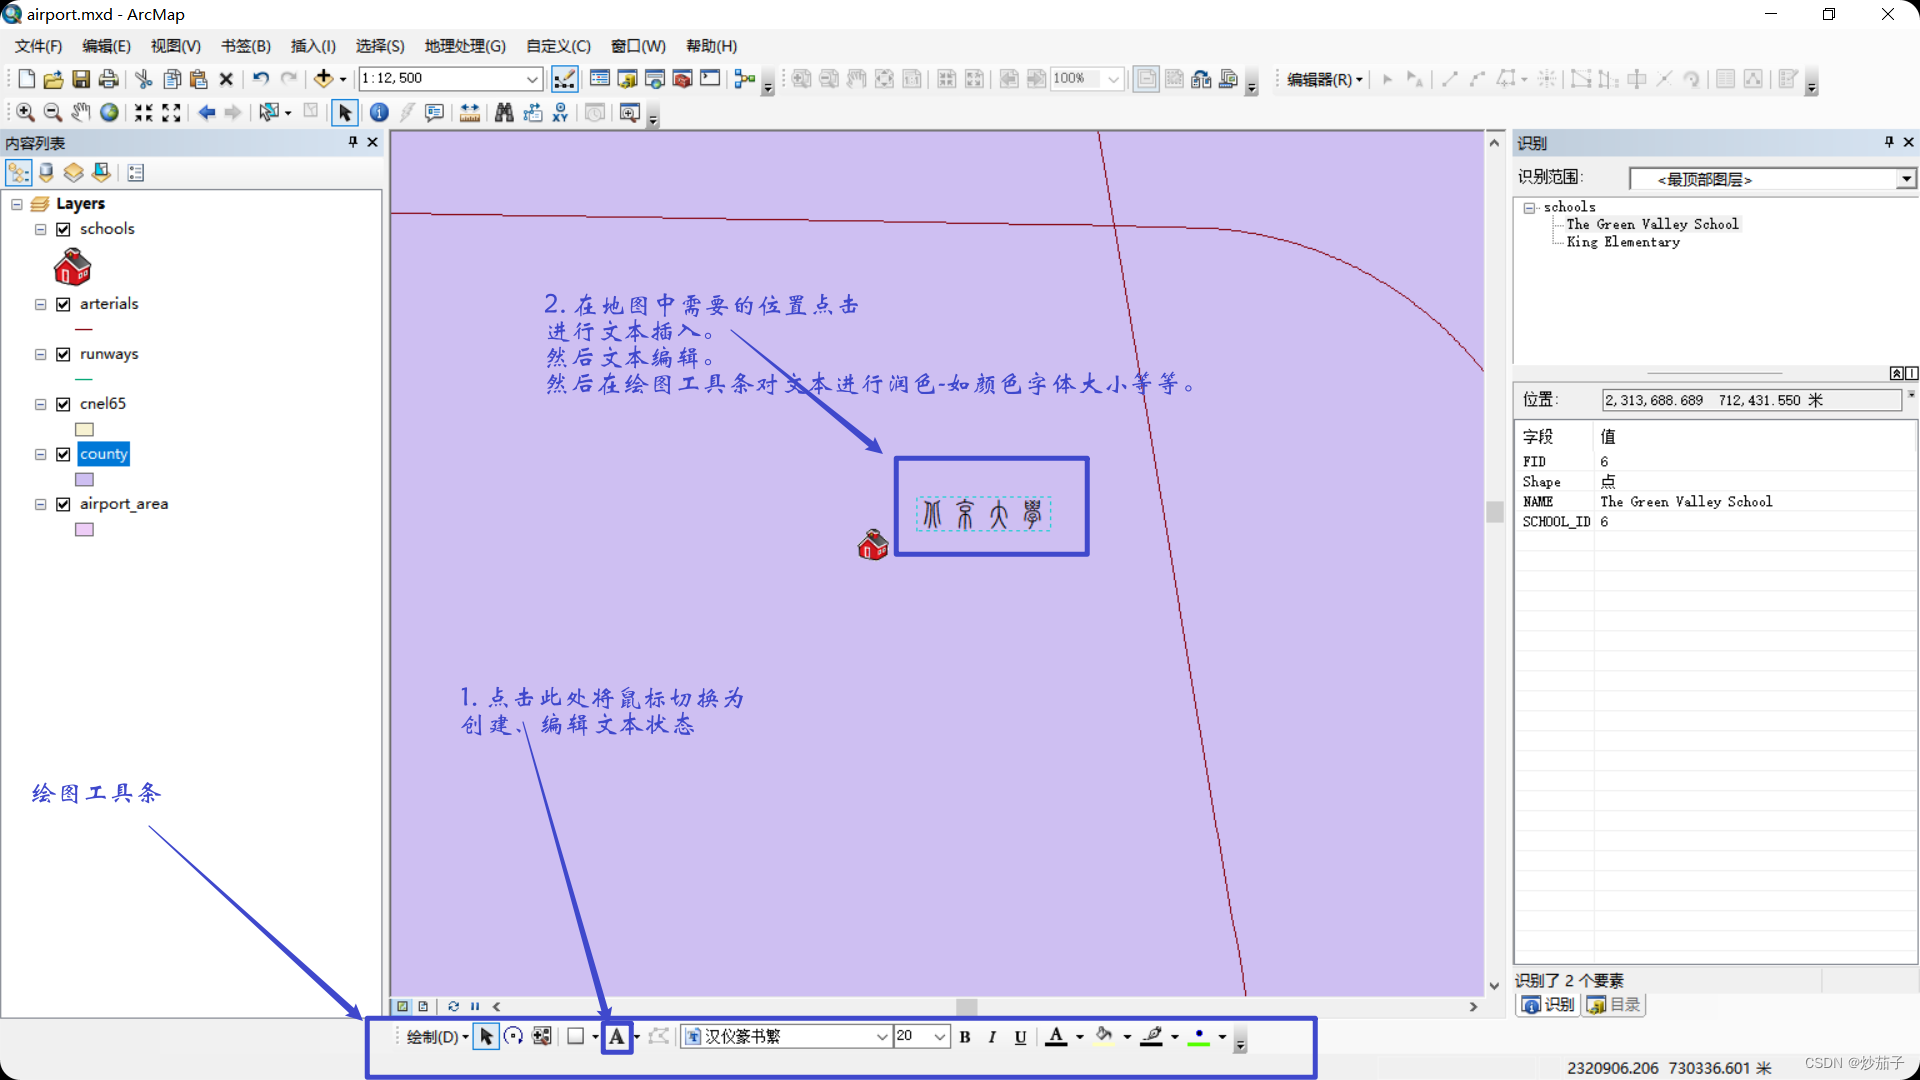Viewport: 1920px width, 1080px height.
Task: Open the 书签 menu
Action: coord(246,46)
